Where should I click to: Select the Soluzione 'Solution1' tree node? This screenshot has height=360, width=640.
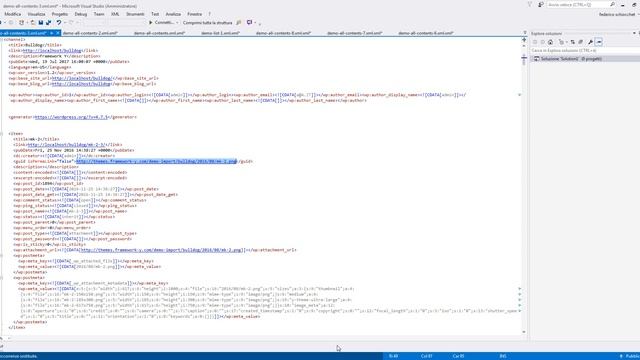tap(571, 59)
